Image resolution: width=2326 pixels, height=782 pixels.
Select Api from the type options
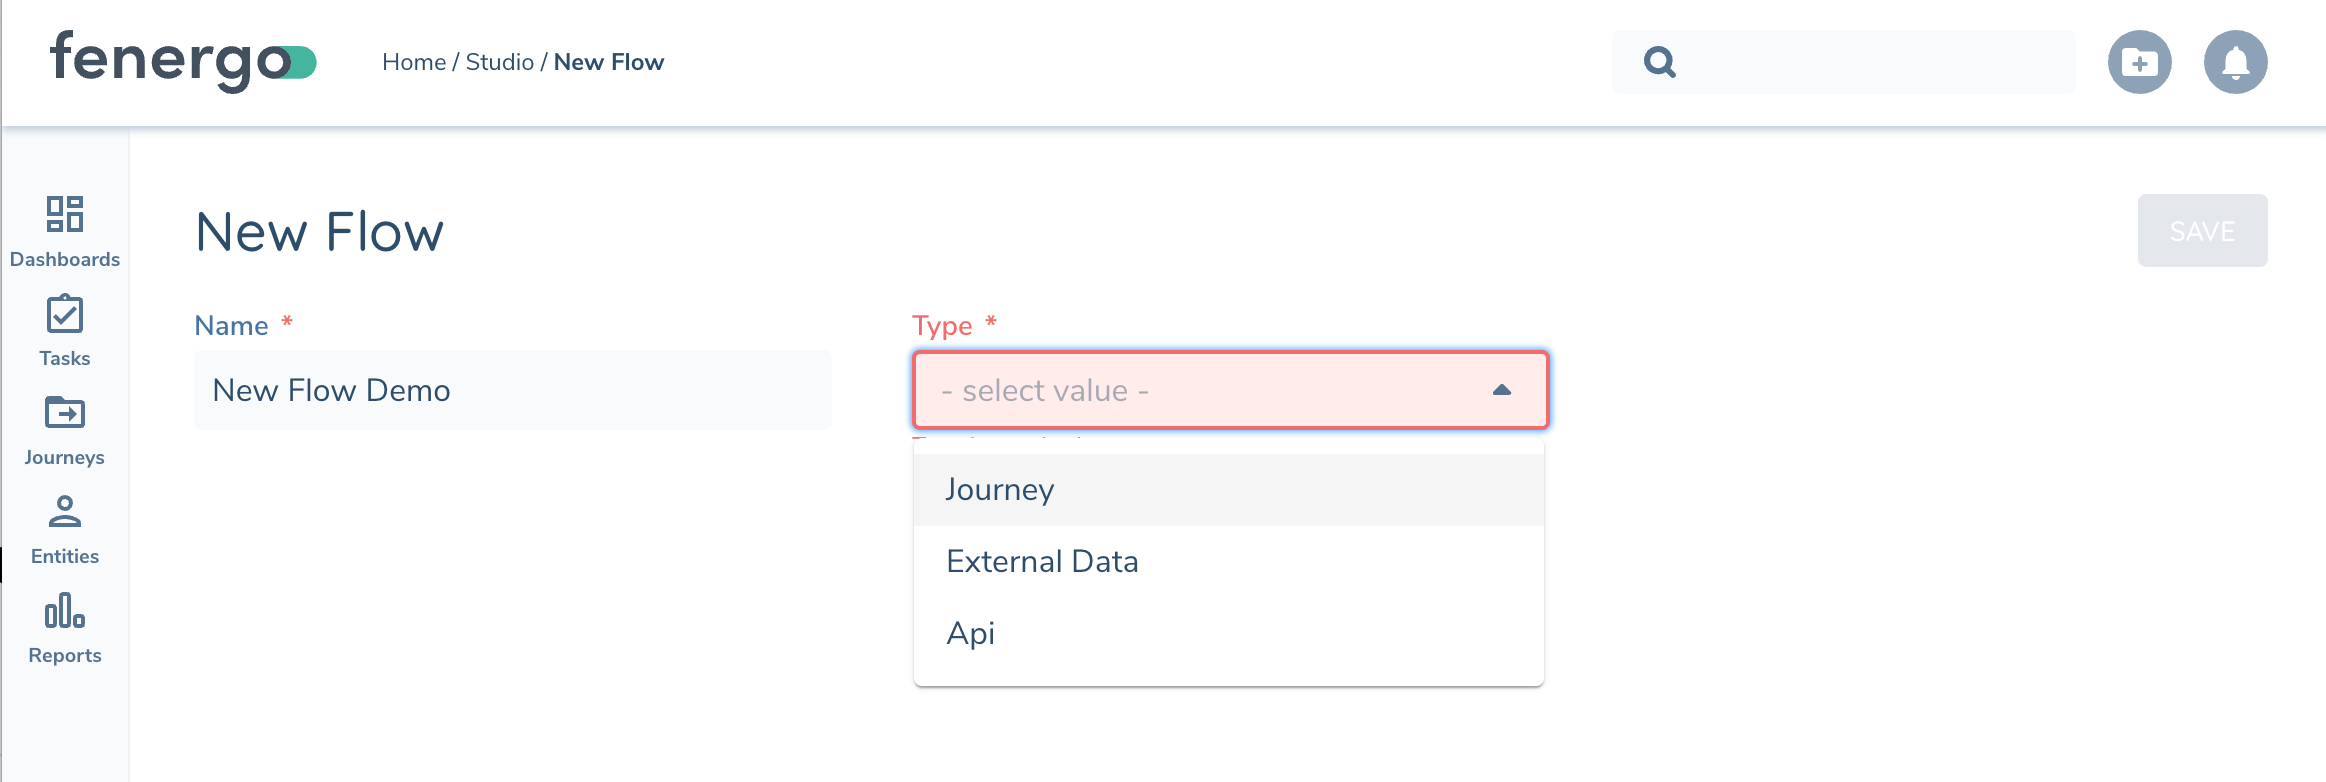(x=969, y=632)
